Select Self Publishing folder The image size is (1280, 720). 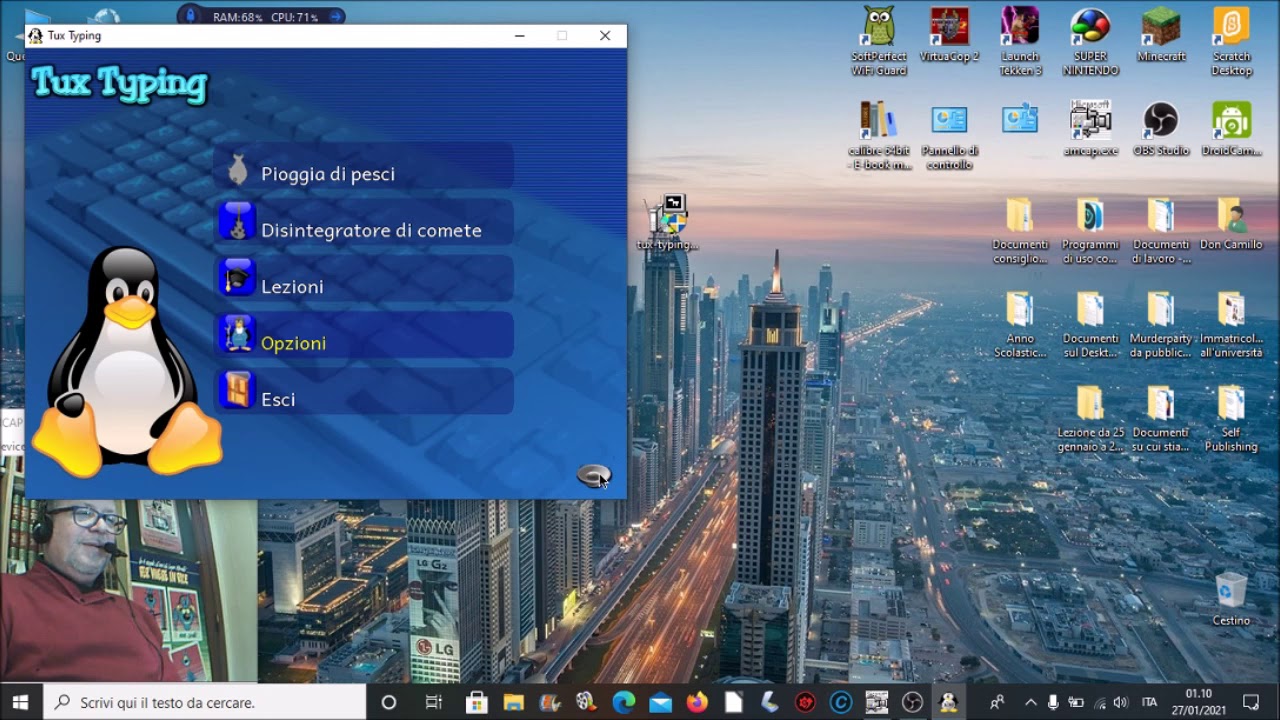click(1231, 418)
